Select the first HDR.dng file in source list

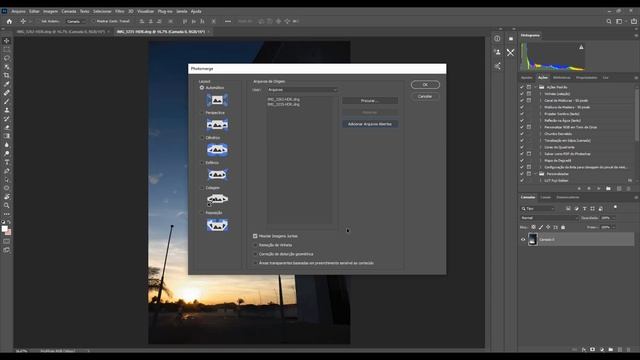[x=283, y=99]
